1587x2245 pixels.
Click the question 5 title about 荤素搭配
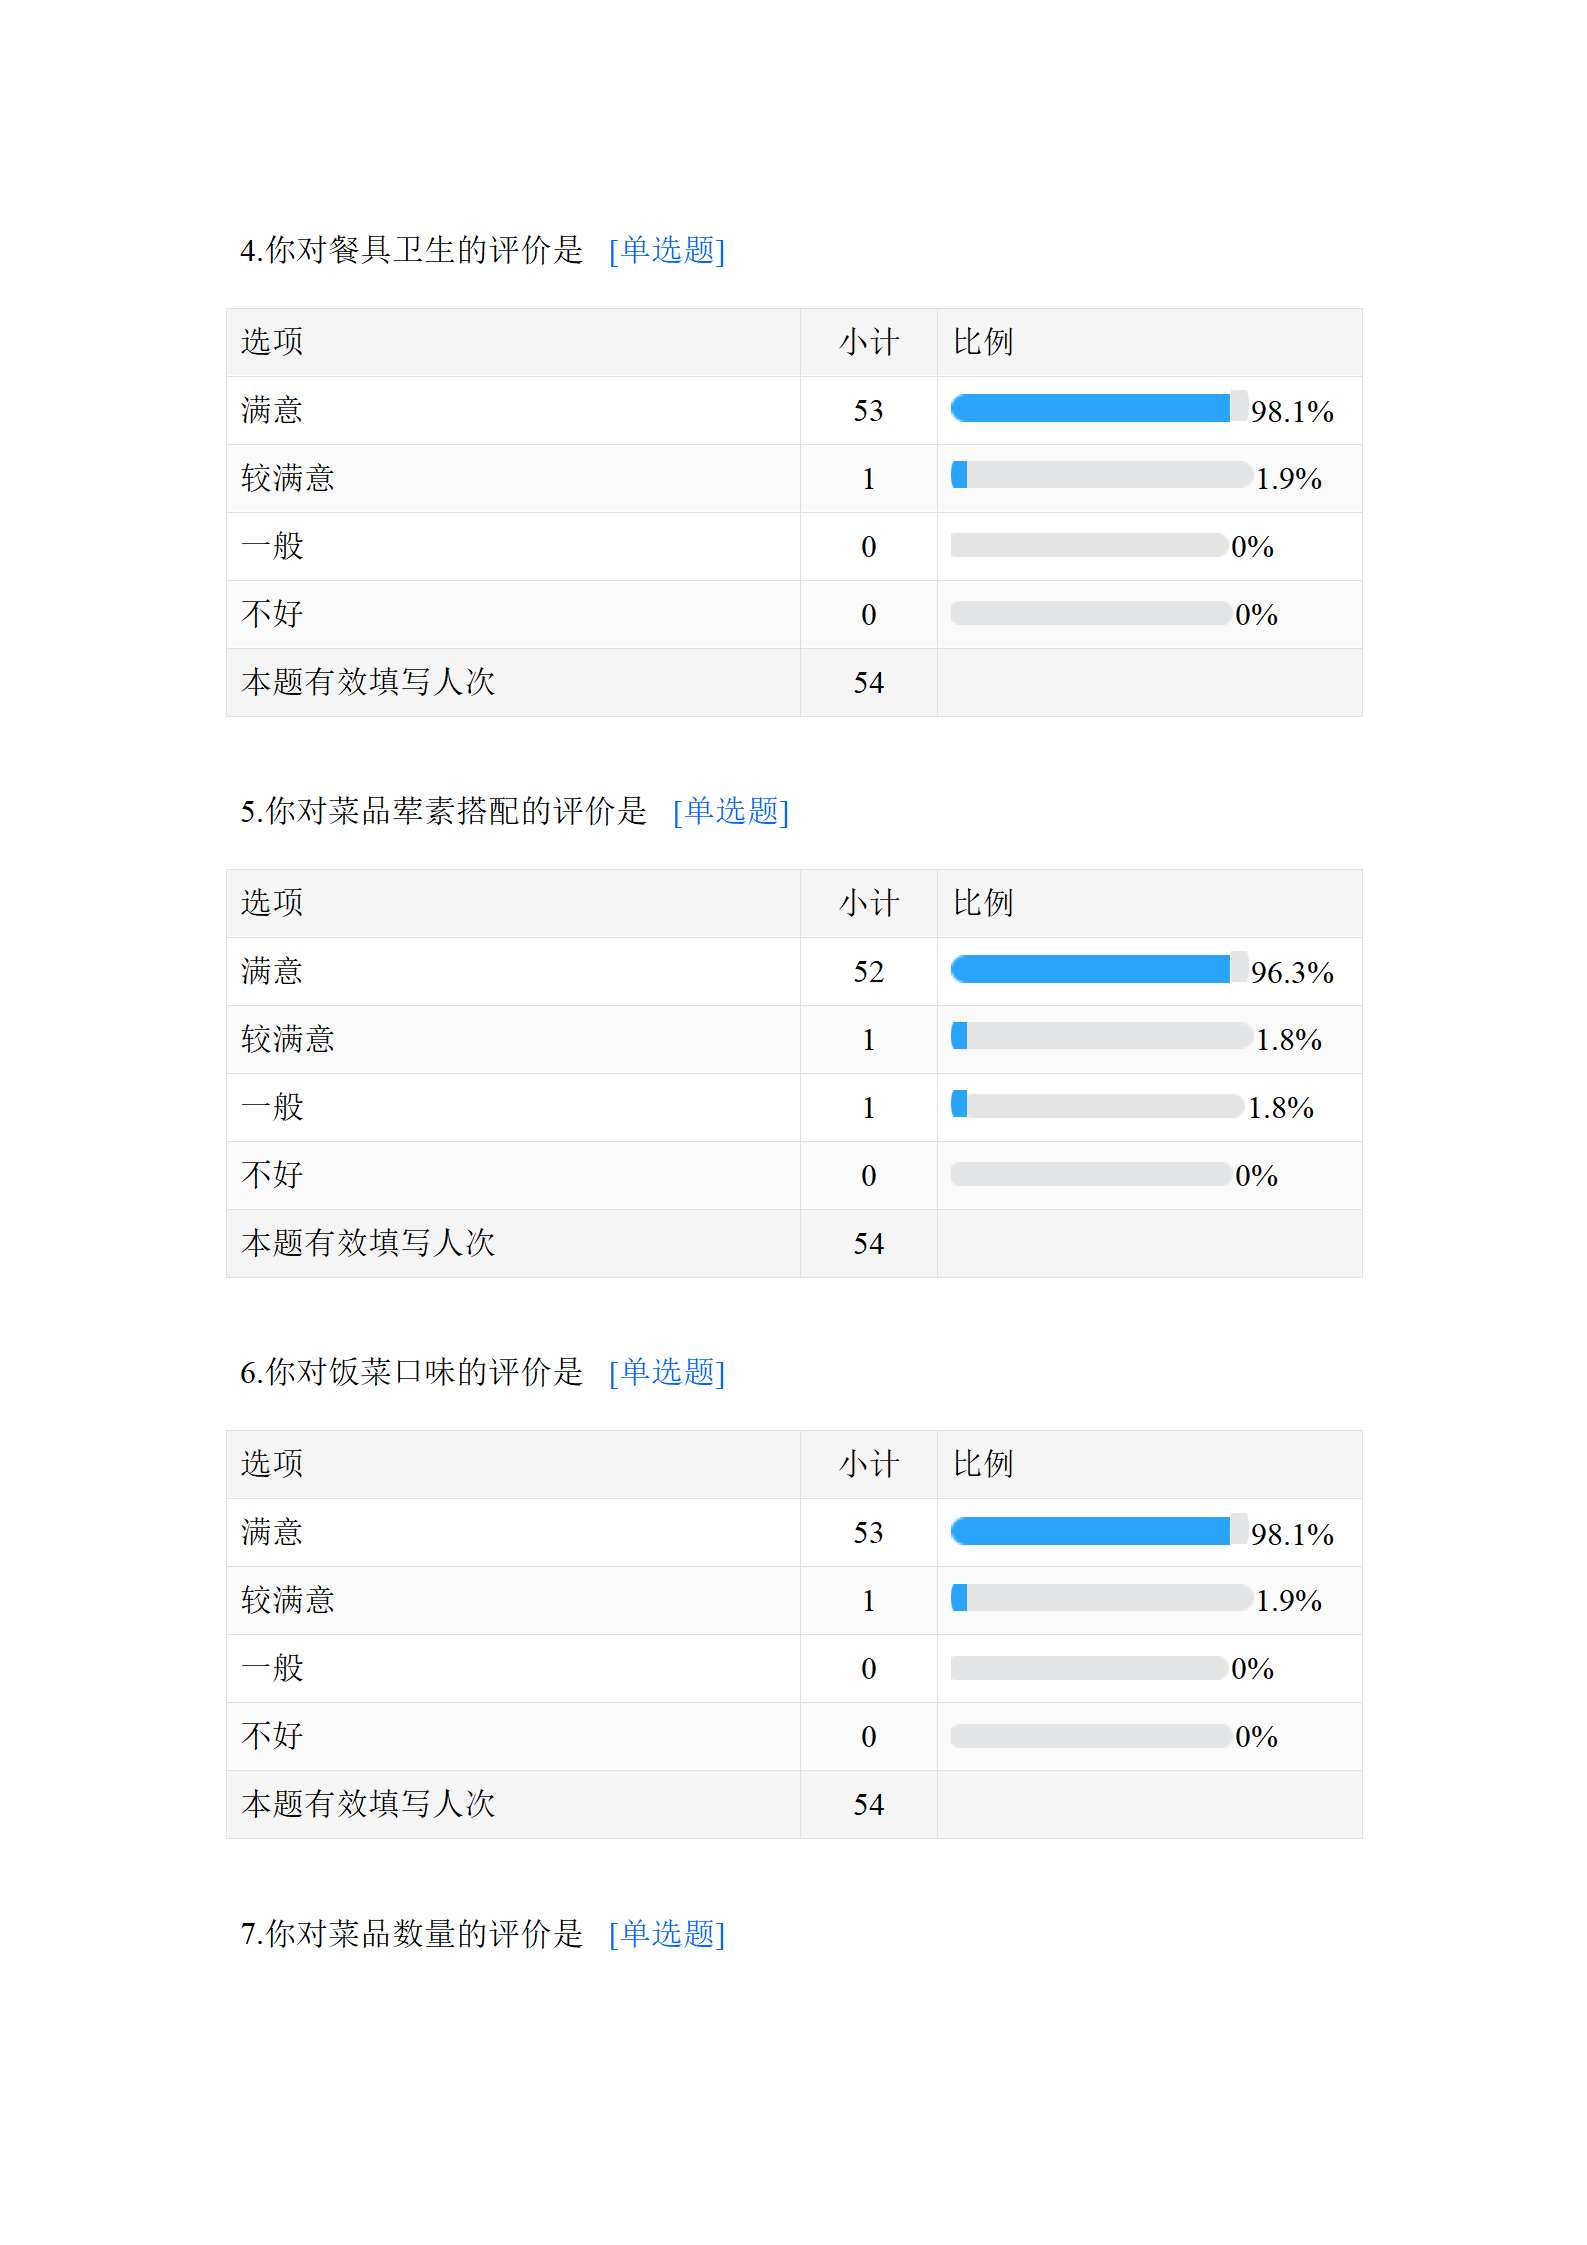[444, 811]
